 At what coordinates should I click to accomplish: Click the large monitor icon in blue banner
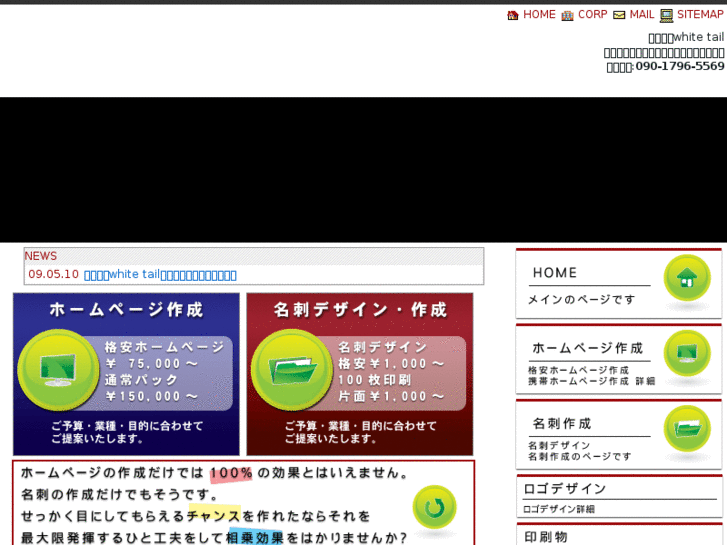pos(58,370)
